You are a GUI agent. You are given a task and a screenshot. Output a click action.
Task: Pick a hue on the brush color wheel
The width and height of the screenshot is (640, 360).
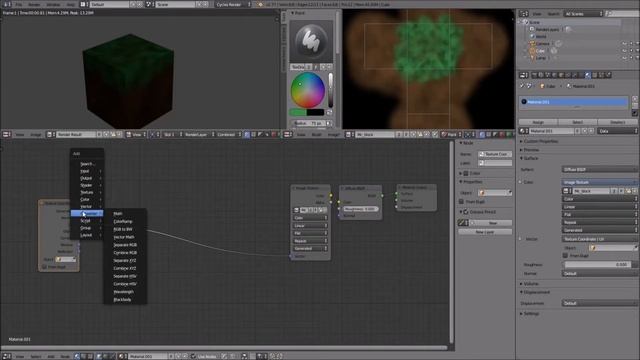307,90
